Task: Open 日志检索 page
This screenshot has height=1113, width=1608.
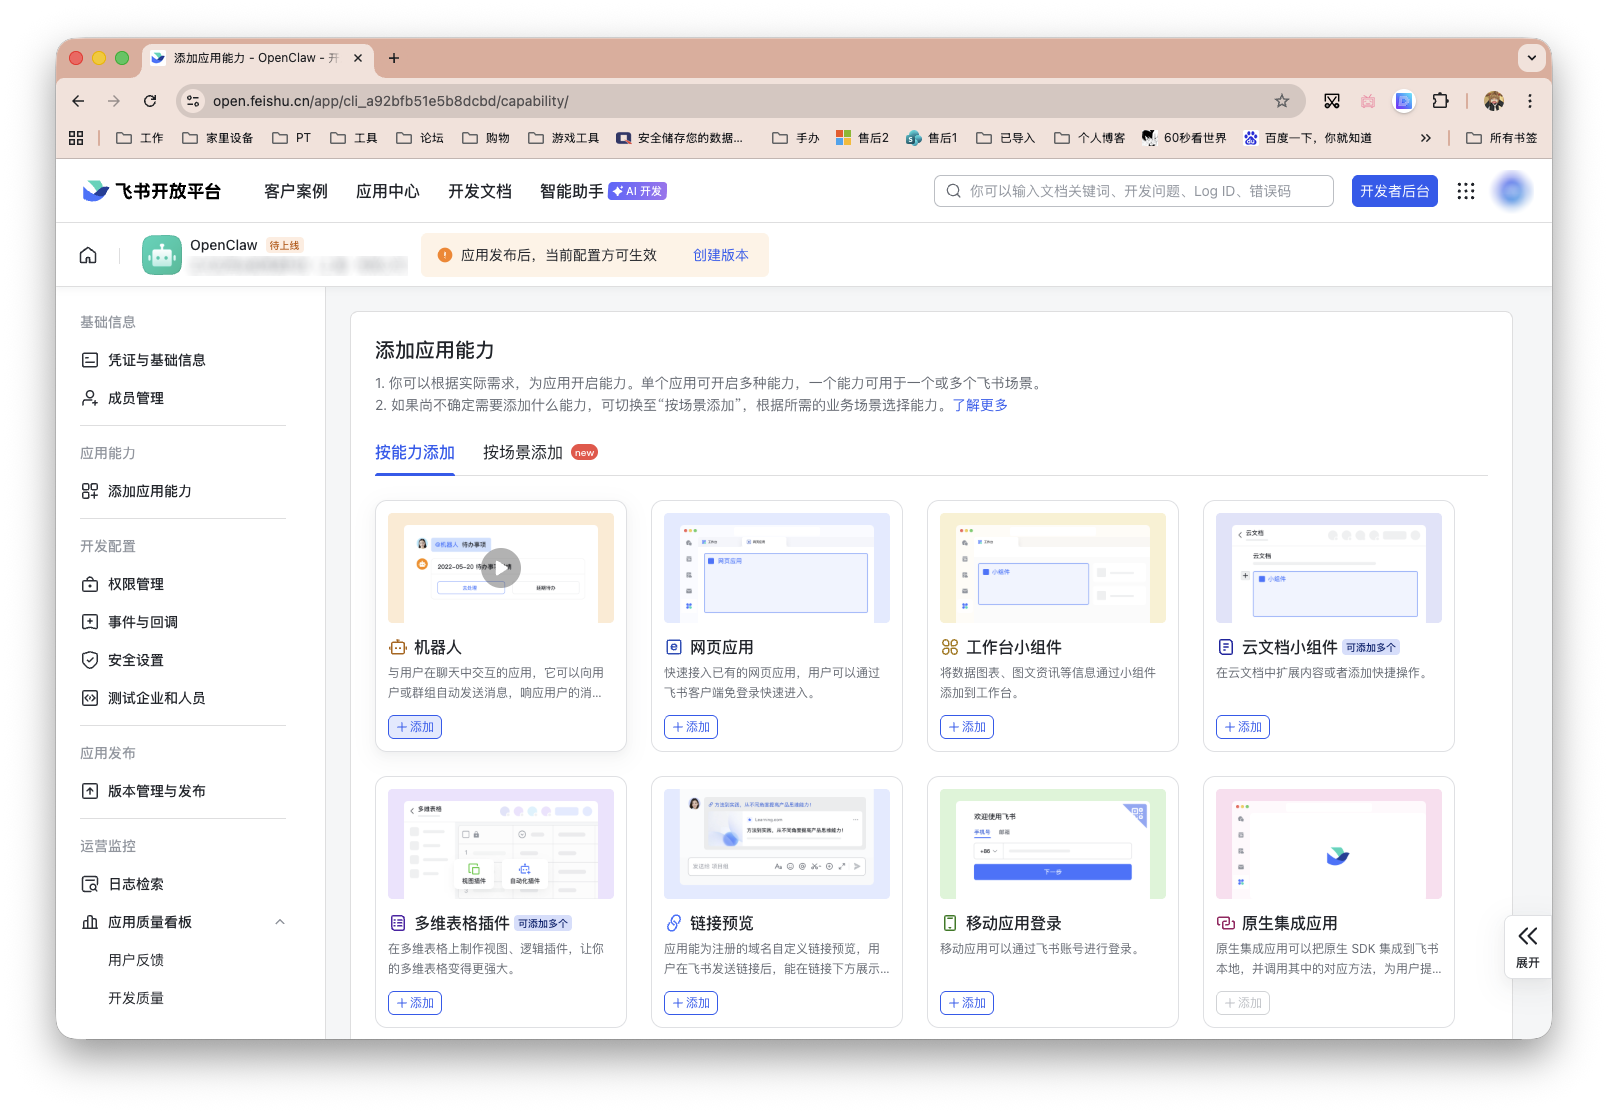Action: click(136, 883)
